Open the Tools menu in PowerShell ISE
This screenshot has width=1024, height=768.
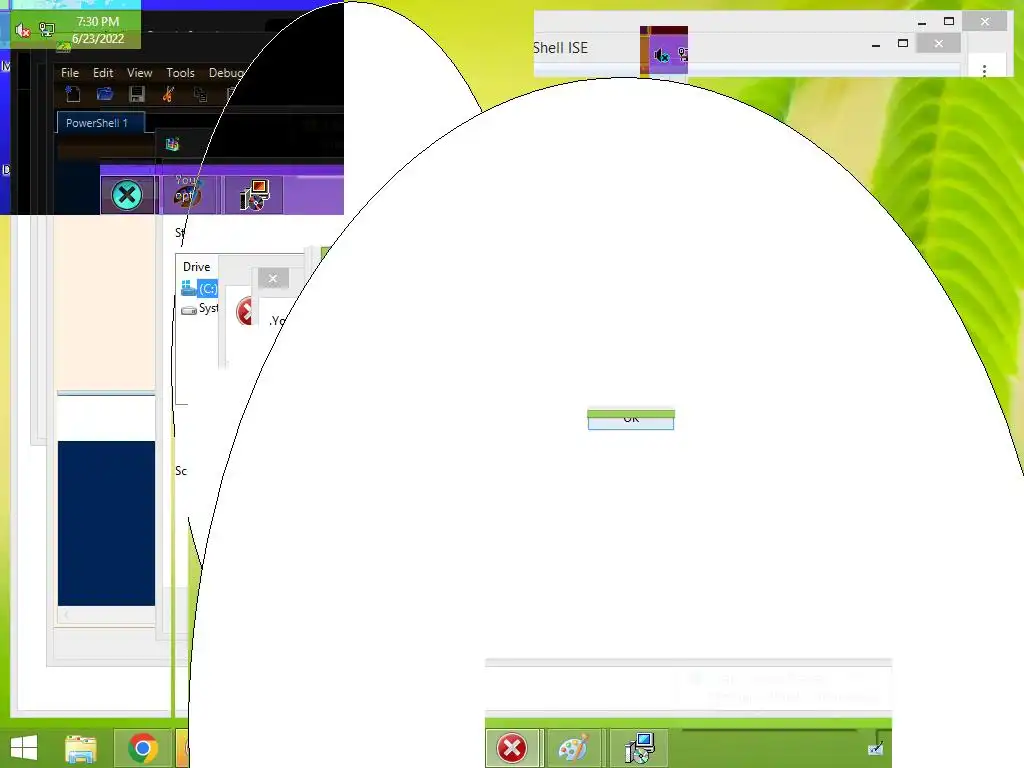pyautogui.click(x=180, y=72)
